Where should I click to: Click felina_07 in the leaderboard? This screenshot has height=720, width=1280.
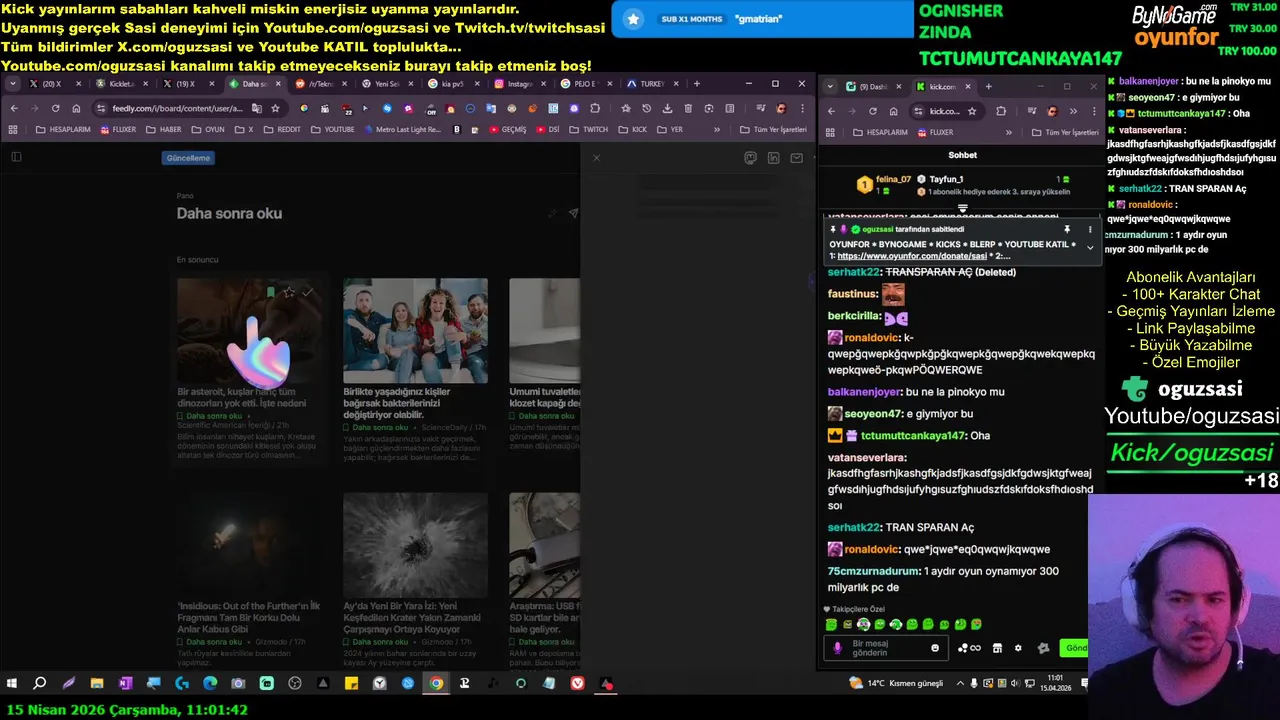pos(893,180)
